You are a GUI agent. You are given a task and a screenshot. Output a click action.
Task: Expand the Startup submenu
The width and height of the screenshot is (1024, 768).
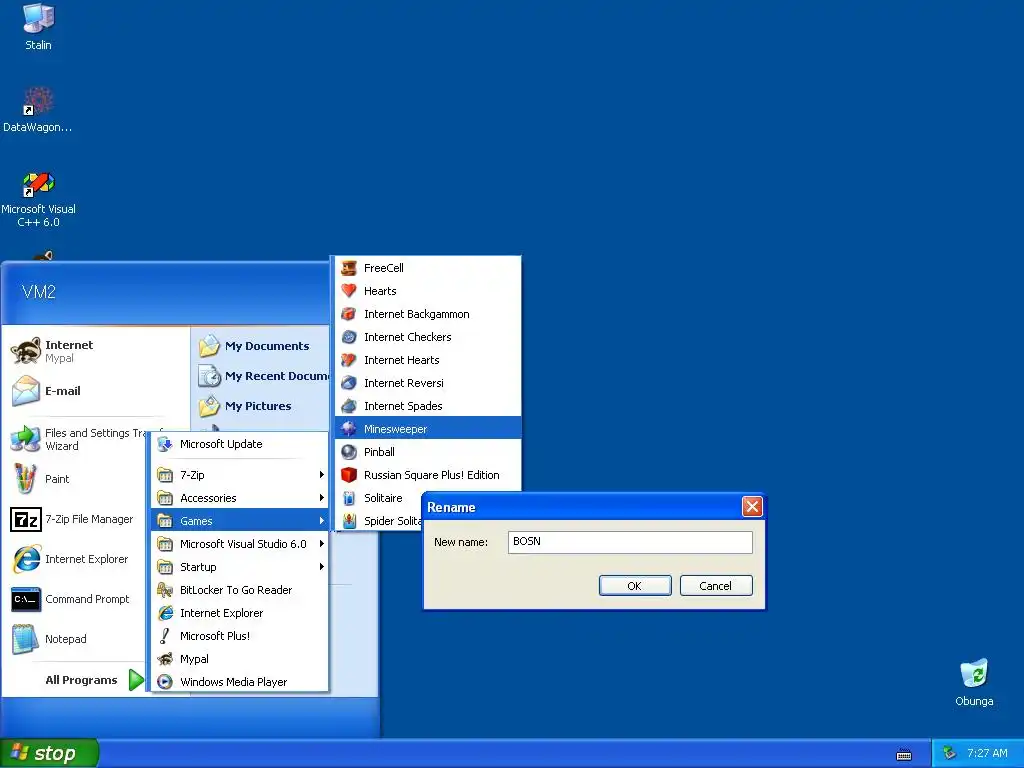(x=240, y=567)
